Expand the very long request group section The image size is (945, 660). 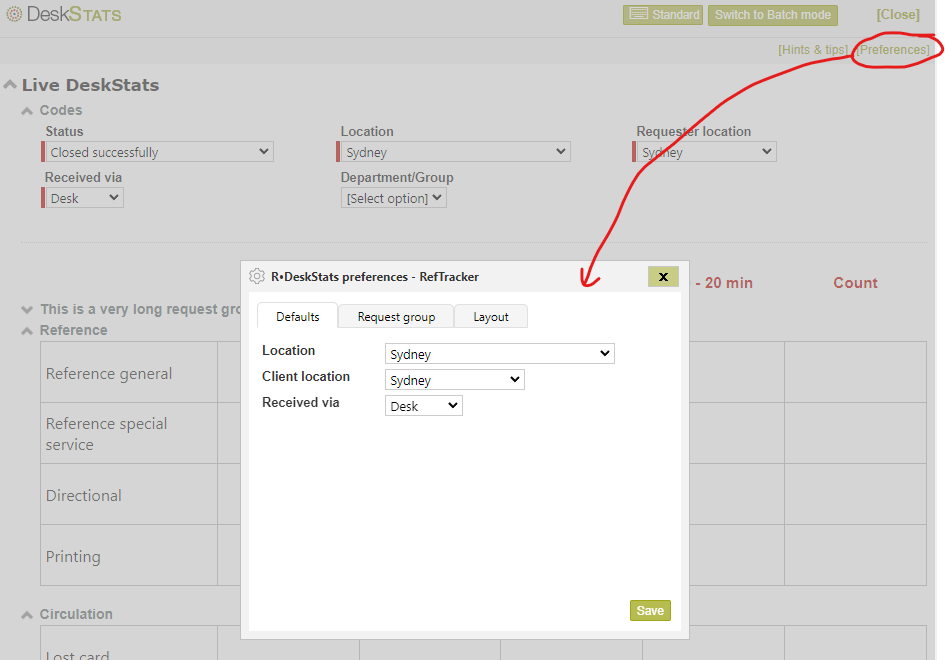27,310
